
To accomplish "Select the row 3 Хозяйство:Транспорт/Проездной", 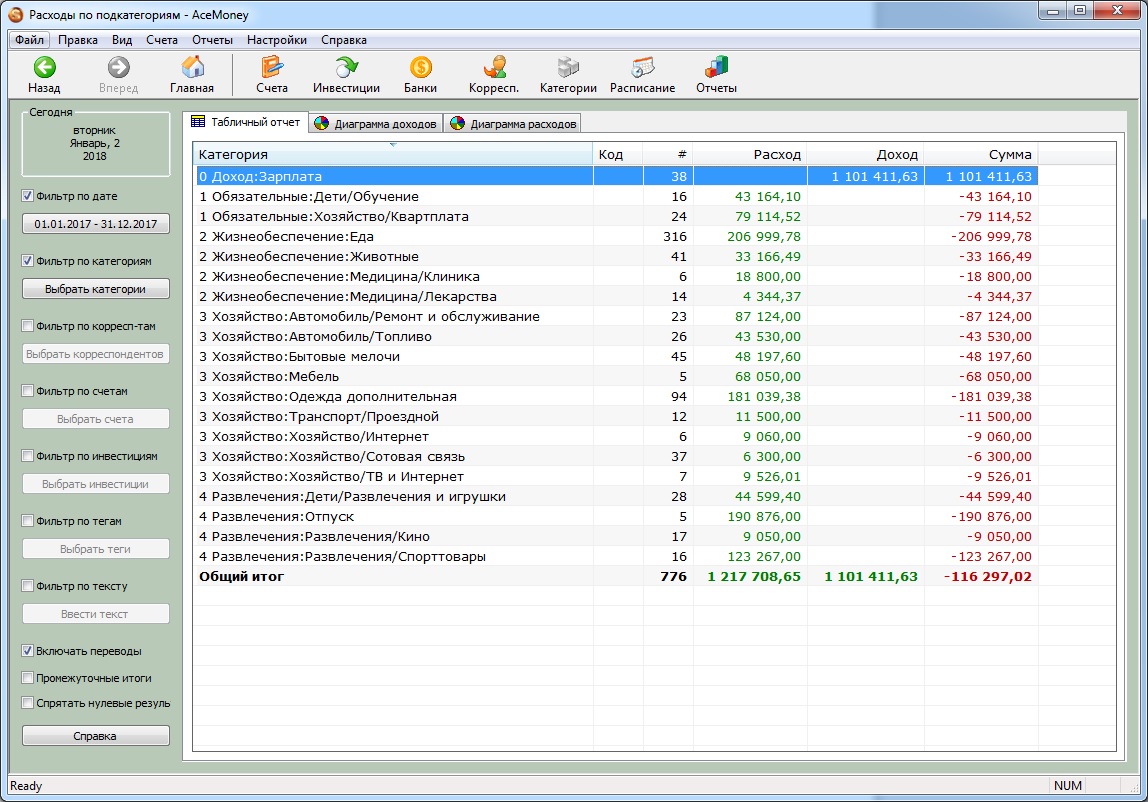I will [x=616, y=417].
